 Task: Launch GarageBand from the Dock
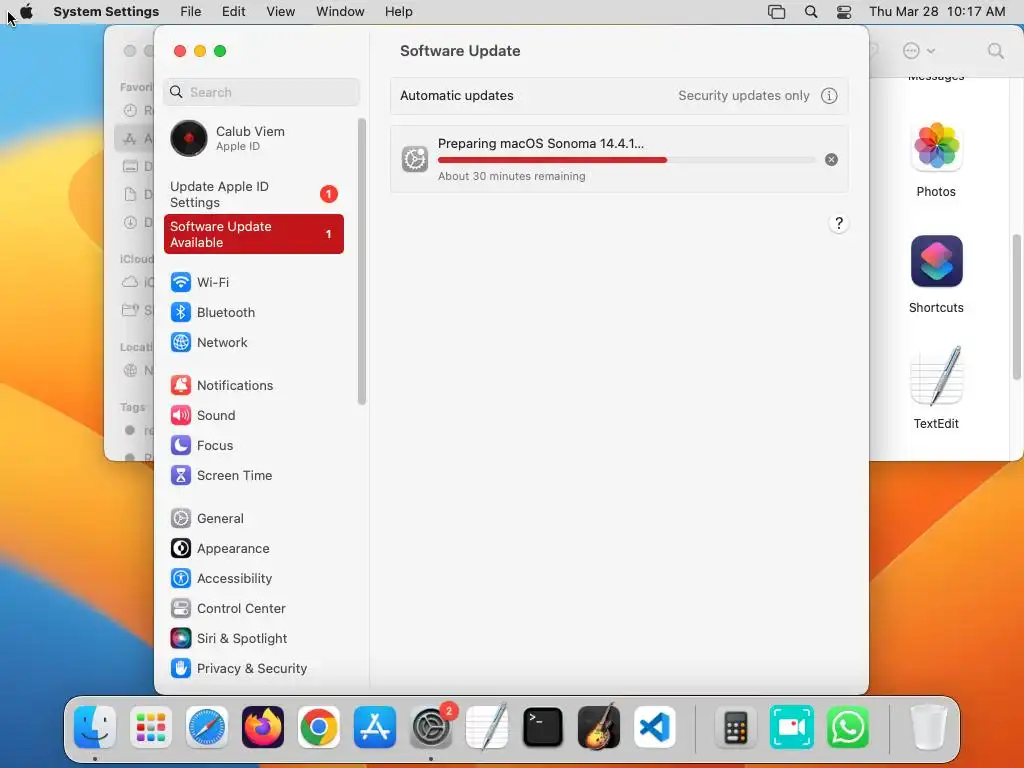point(599,727)
